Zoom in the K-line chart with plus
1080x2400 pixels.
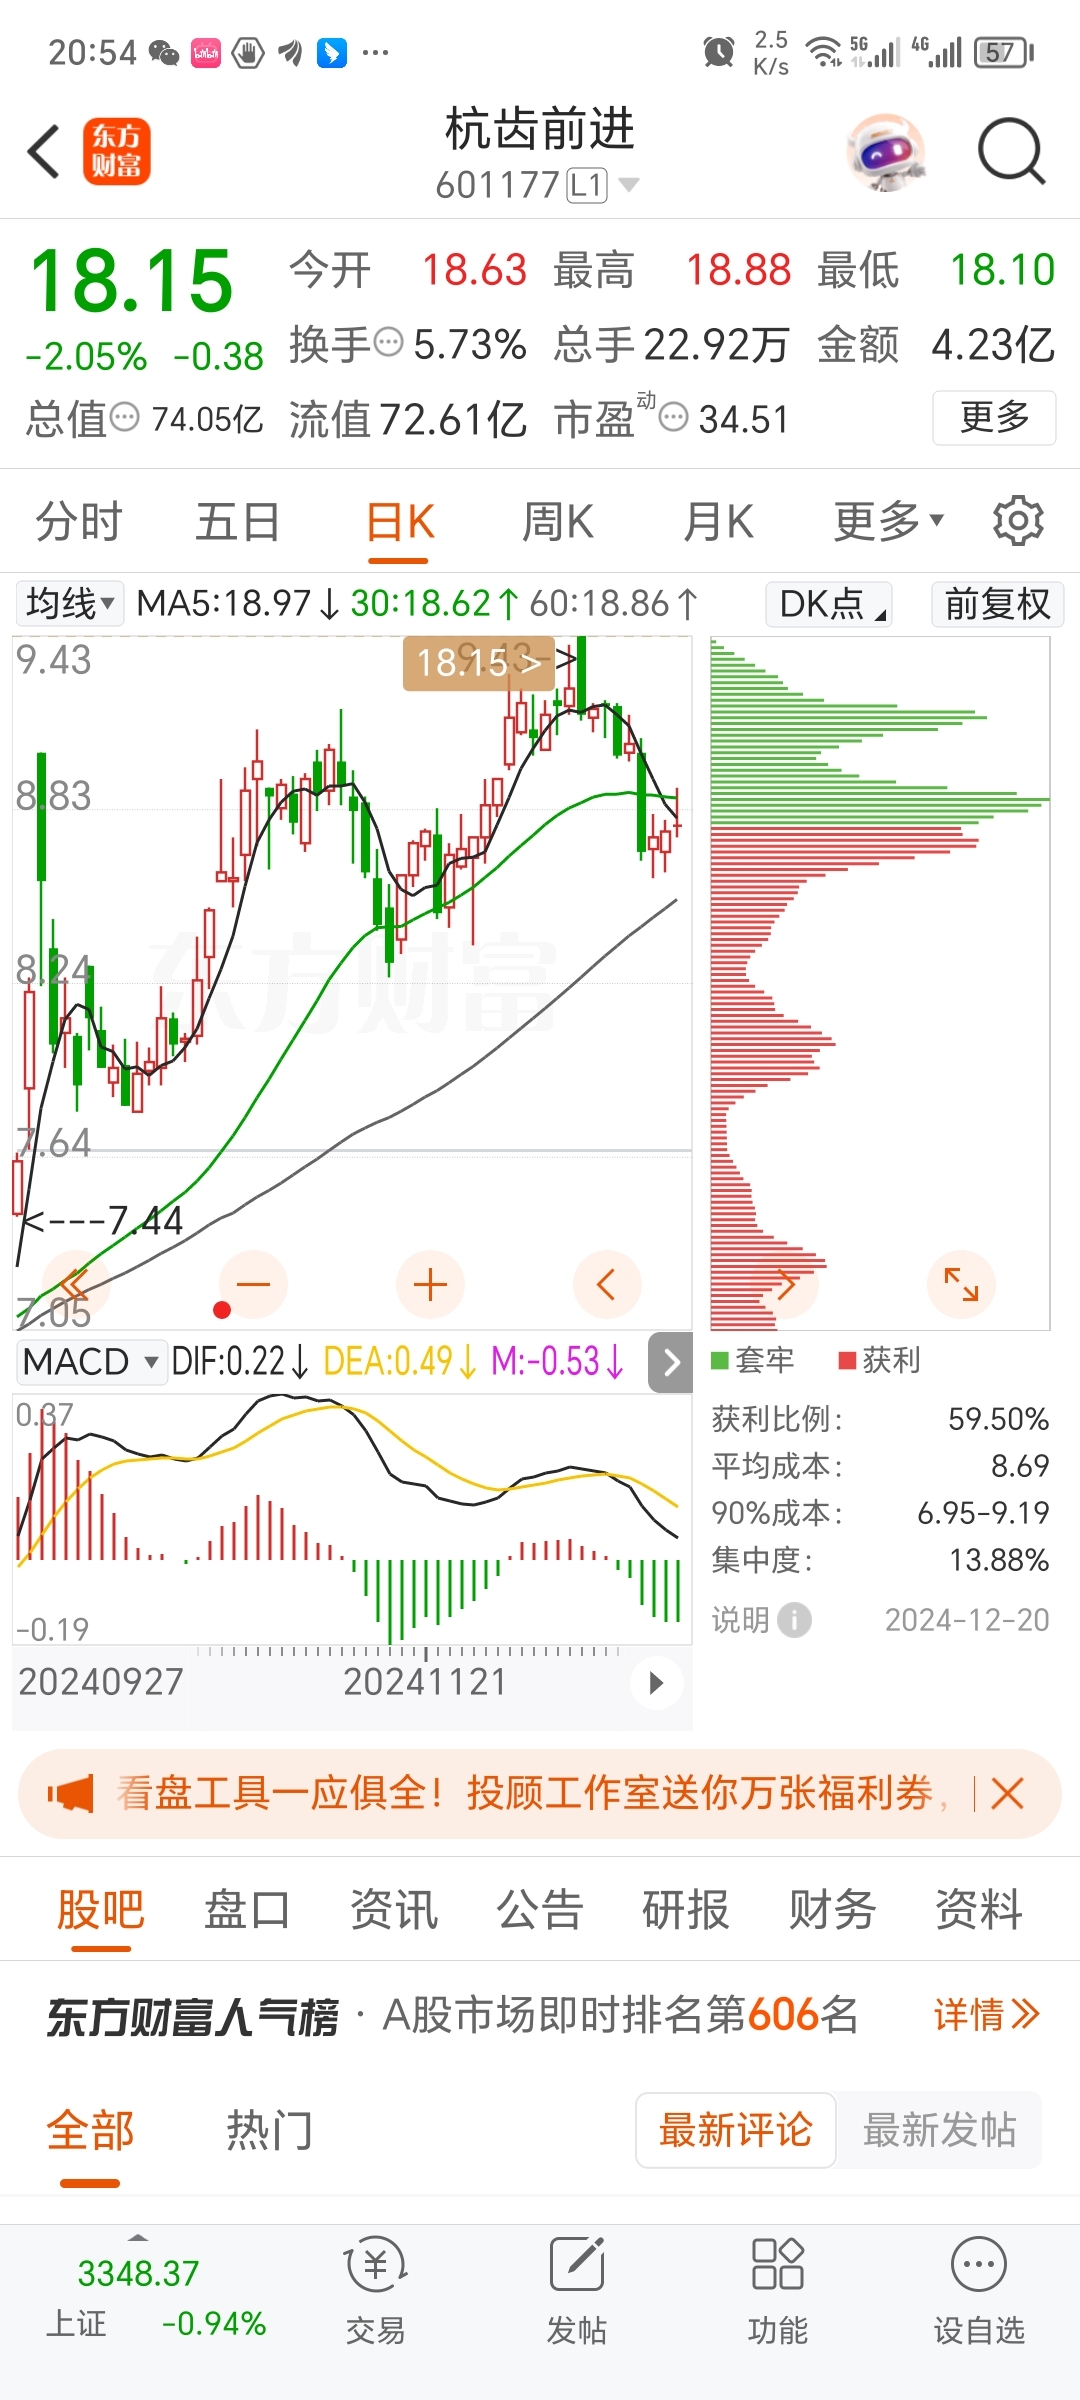pyautogui.click(x=430, y=1285)
